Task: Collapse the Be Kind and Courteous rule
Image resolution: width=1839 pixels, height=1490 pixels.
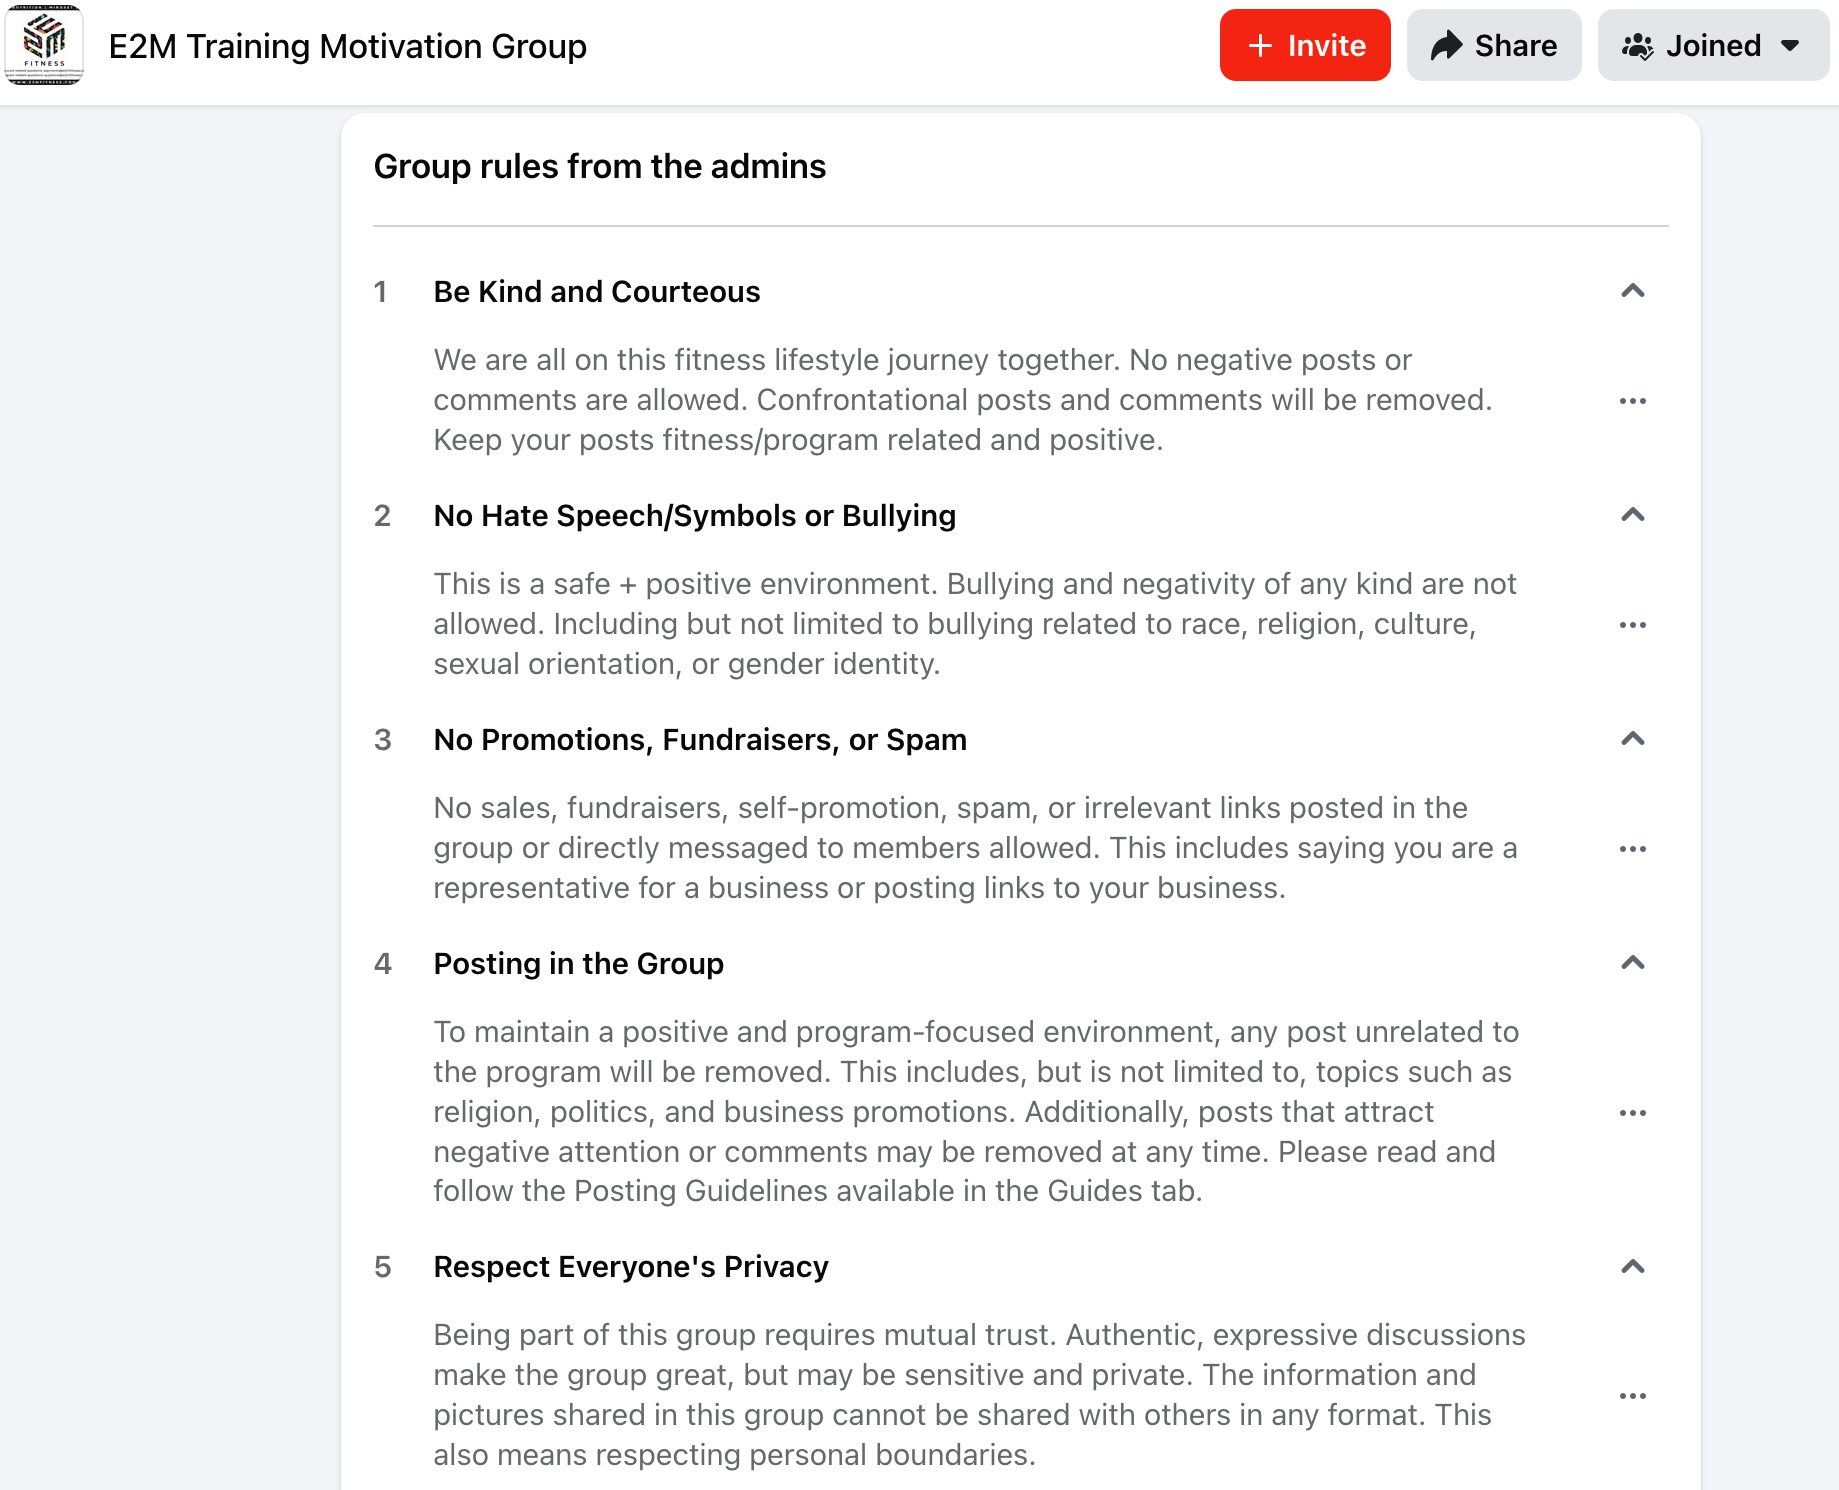Action: coord(1632,291)
